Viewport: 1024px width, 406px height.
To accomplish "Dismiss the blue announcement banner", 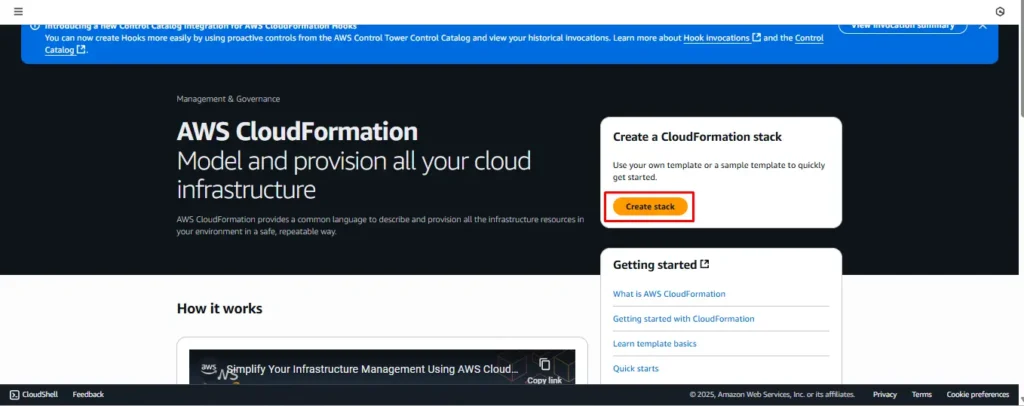I will point(982,25).
